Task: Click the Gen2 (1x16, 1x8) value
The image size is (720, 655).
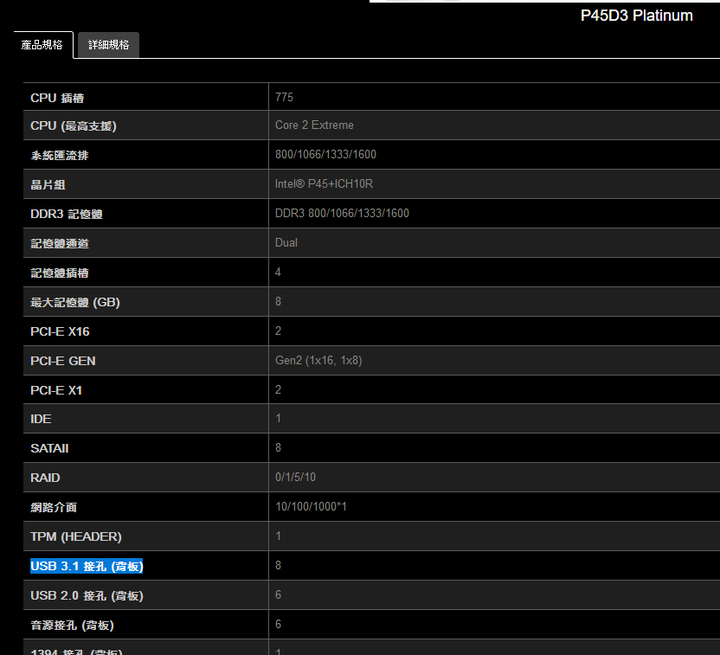Action: (319, 360)
